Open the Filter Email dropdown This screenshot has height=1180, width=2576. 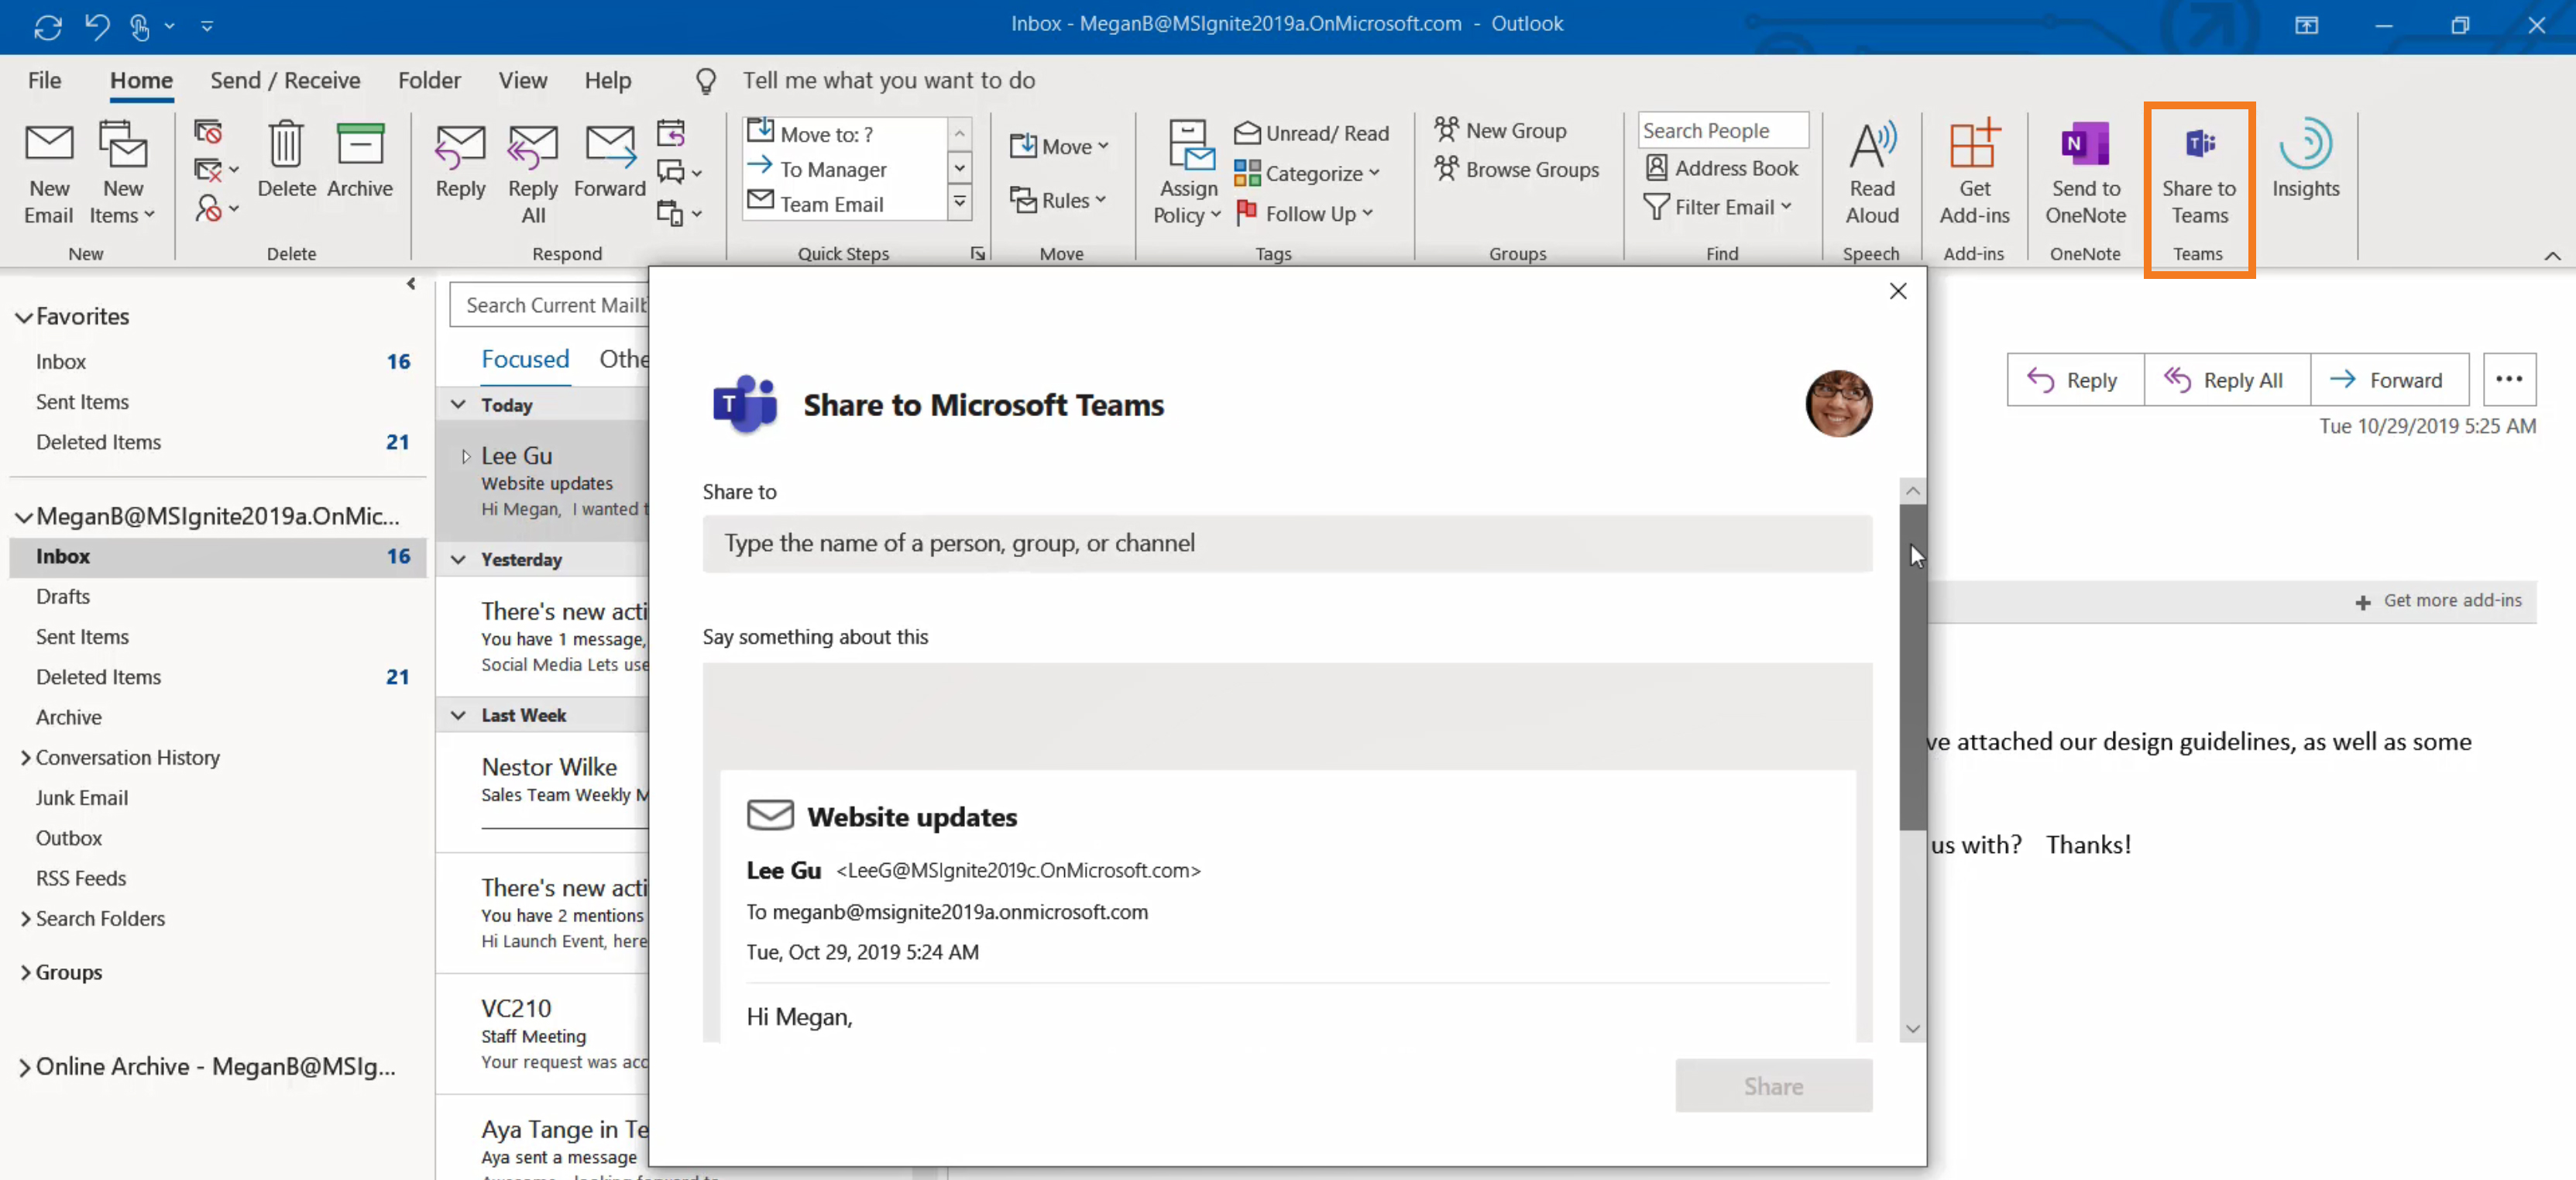[x=1717, y=207]
